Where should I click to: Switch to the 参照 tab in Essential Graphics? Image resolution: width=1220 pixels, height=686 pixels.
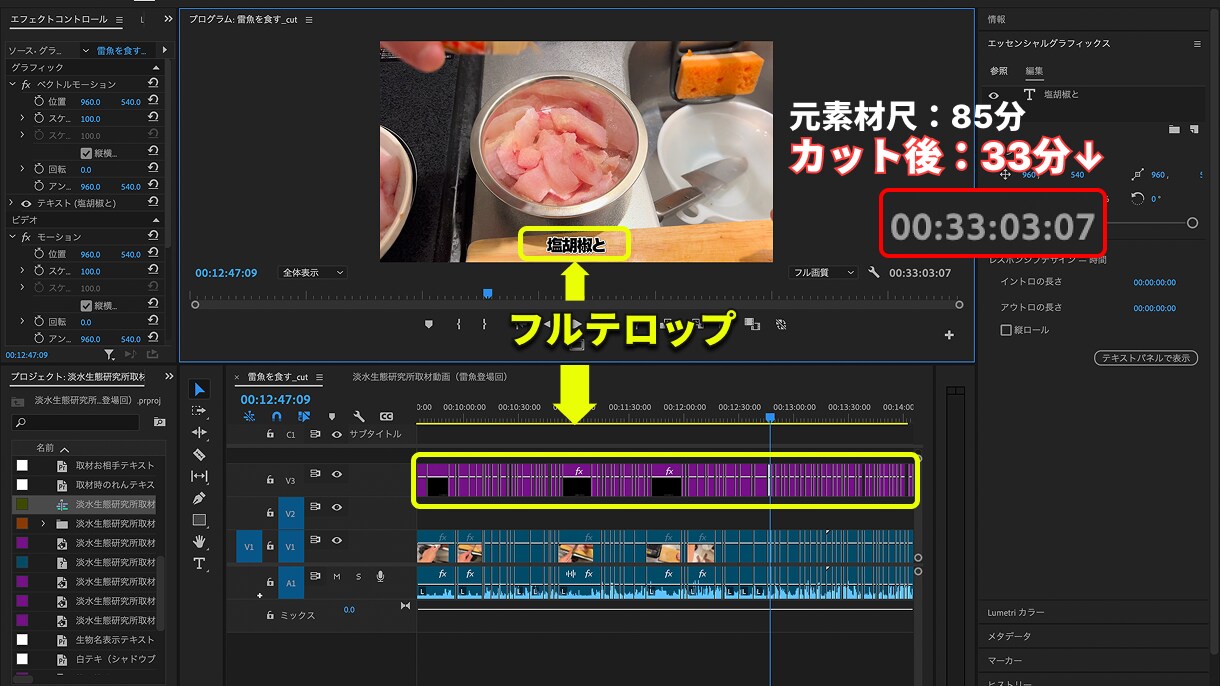[999, 71]
